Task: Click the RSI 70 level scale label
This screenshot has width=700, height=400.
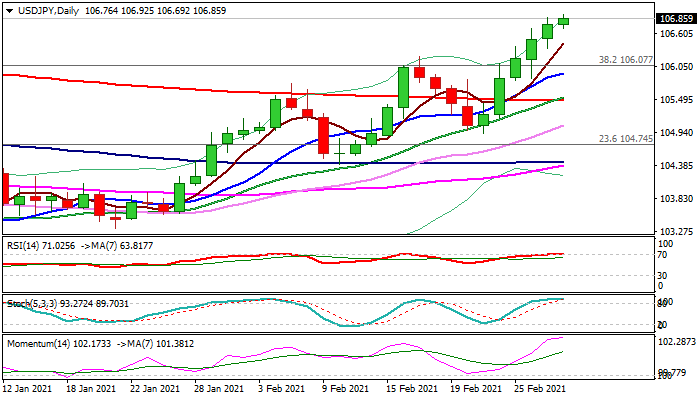Action: (663, 255)
